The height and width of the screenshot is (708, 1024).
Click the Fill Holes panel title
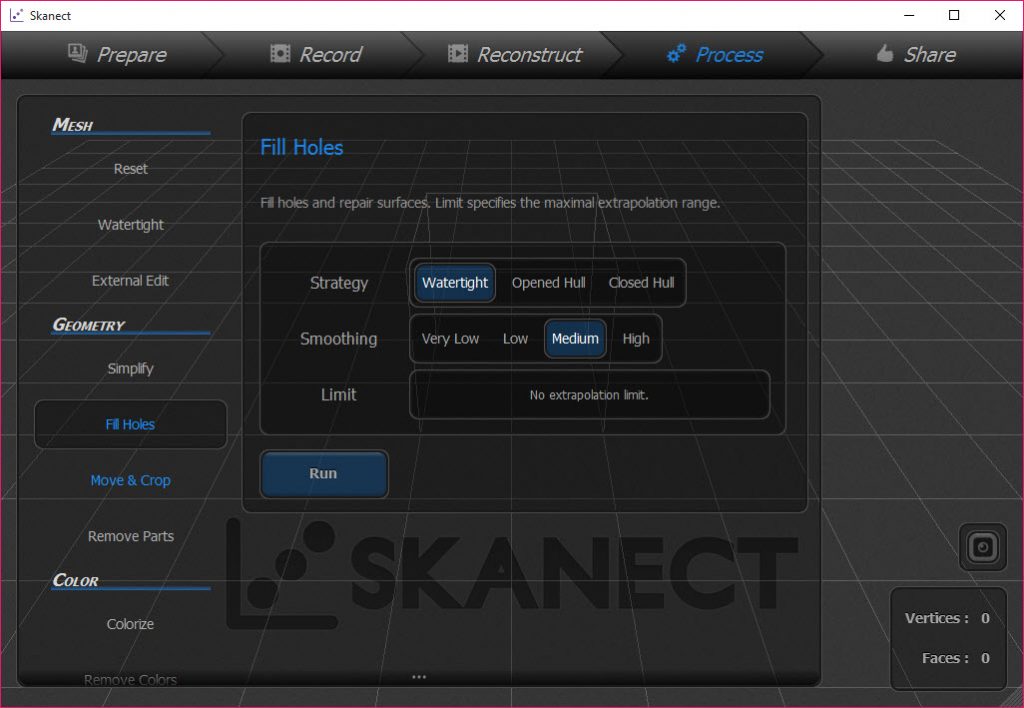(x=302, y=147)
